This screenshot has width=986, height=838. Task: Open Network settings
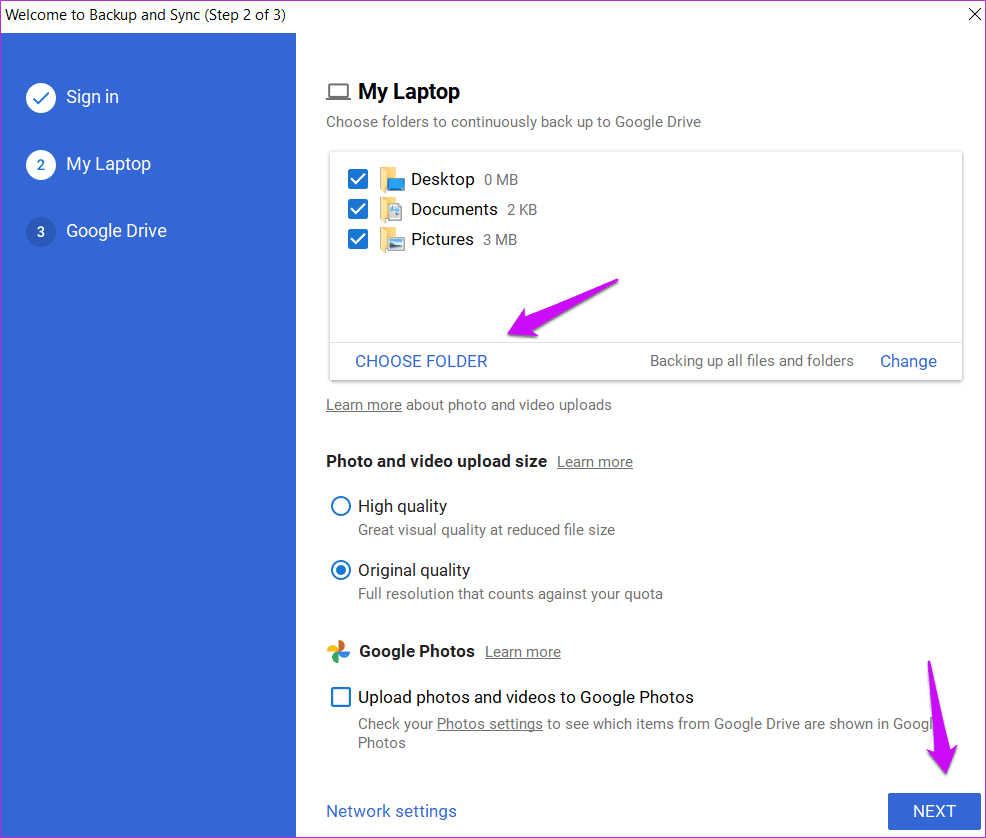(x=391, y=812)
